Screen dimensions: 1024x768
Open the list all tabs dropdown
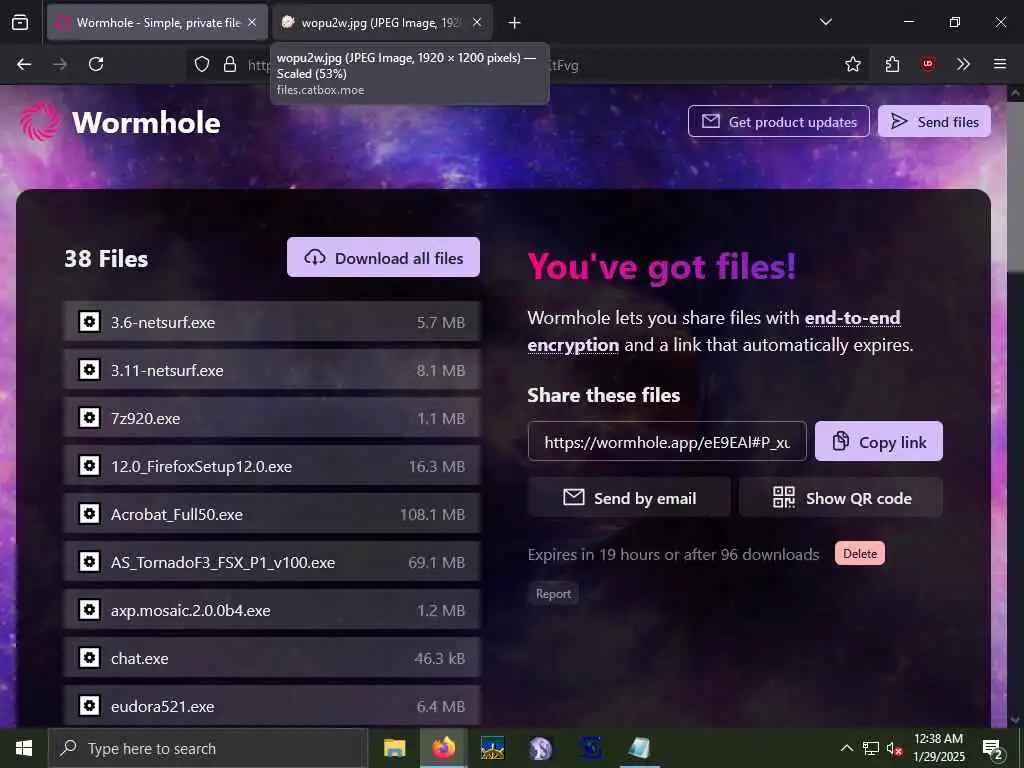coord(825,22)
